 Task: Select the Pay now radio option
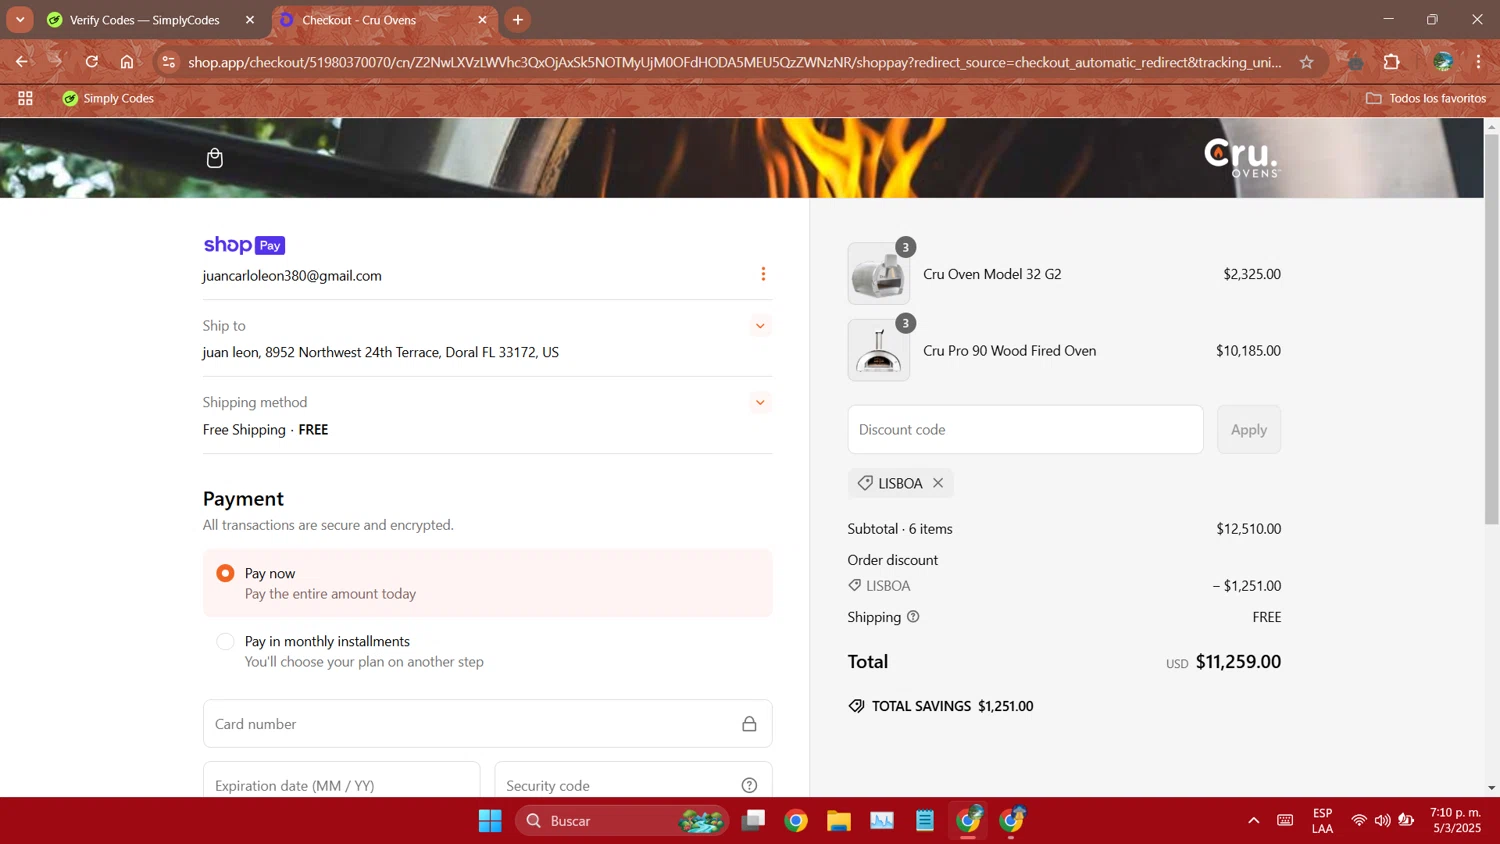pos(225,573)
